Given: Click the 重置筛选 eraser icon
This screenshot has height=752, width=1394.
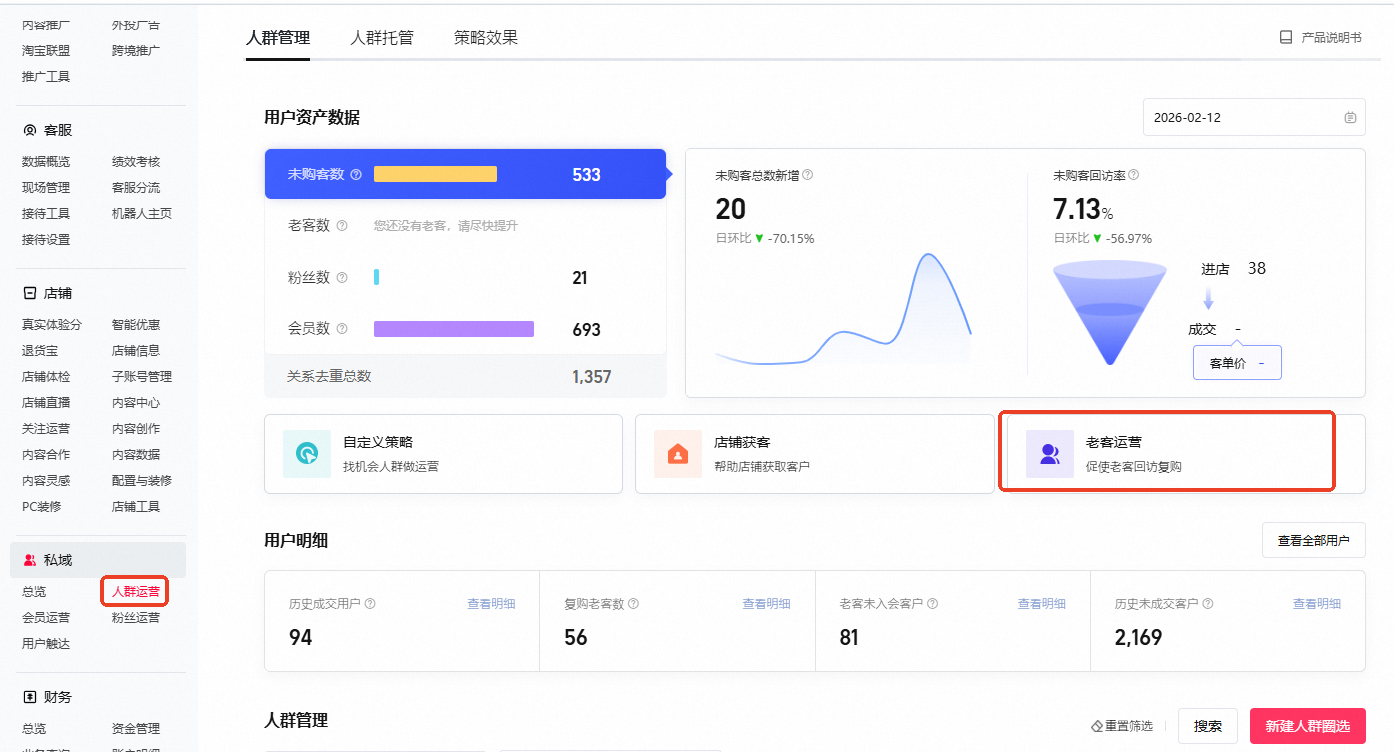Looking at the screenshot, I should 1096,726.
